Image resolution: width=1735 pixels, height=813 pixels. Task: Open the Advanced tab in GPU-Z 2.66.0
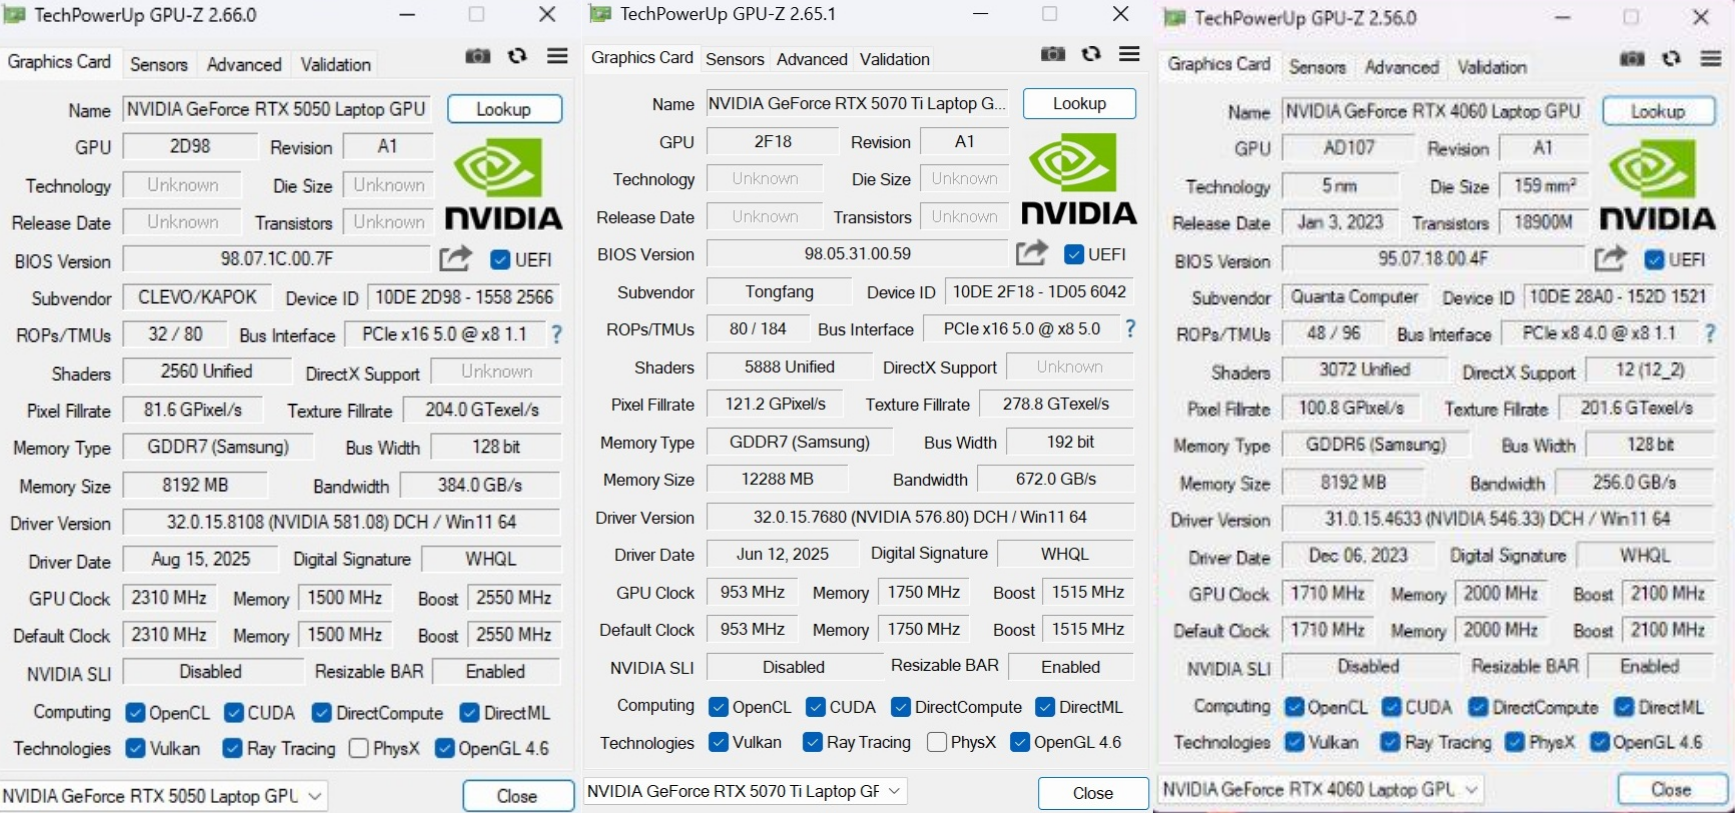pos(244,64)
